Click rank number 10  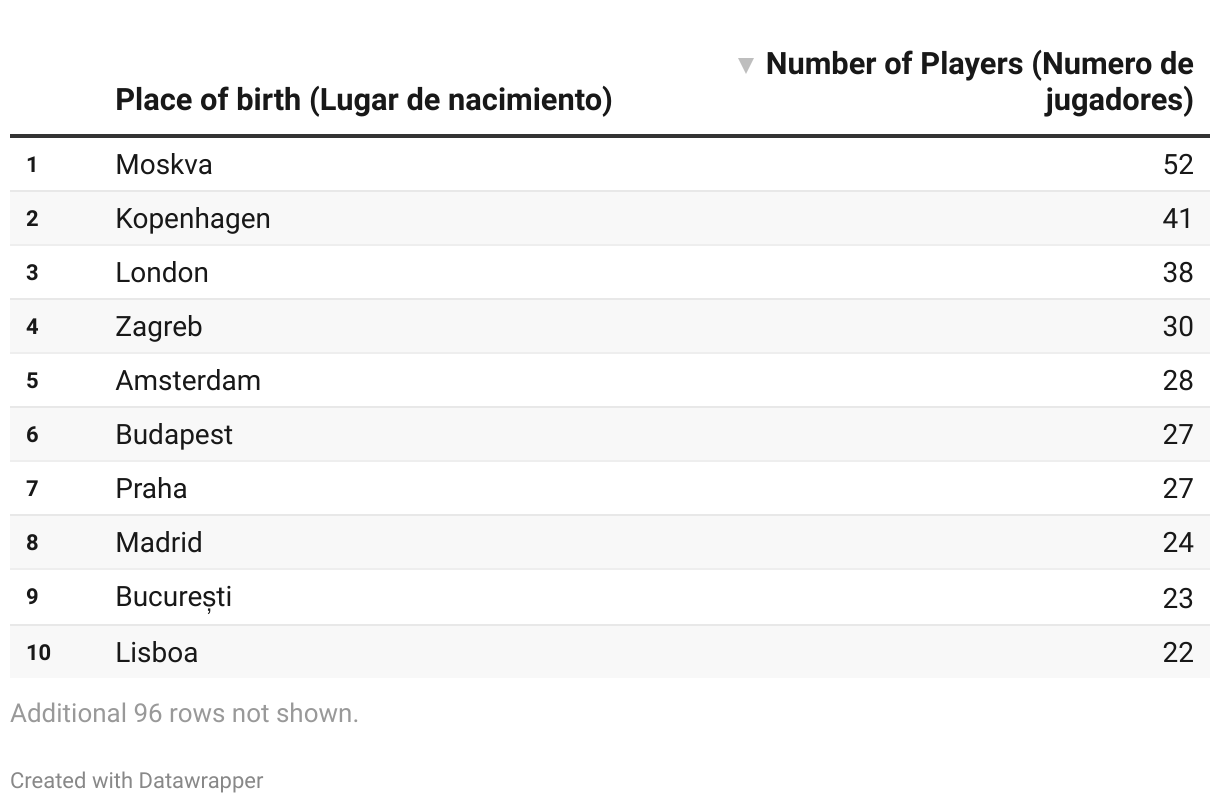click(x=39, y=652)
